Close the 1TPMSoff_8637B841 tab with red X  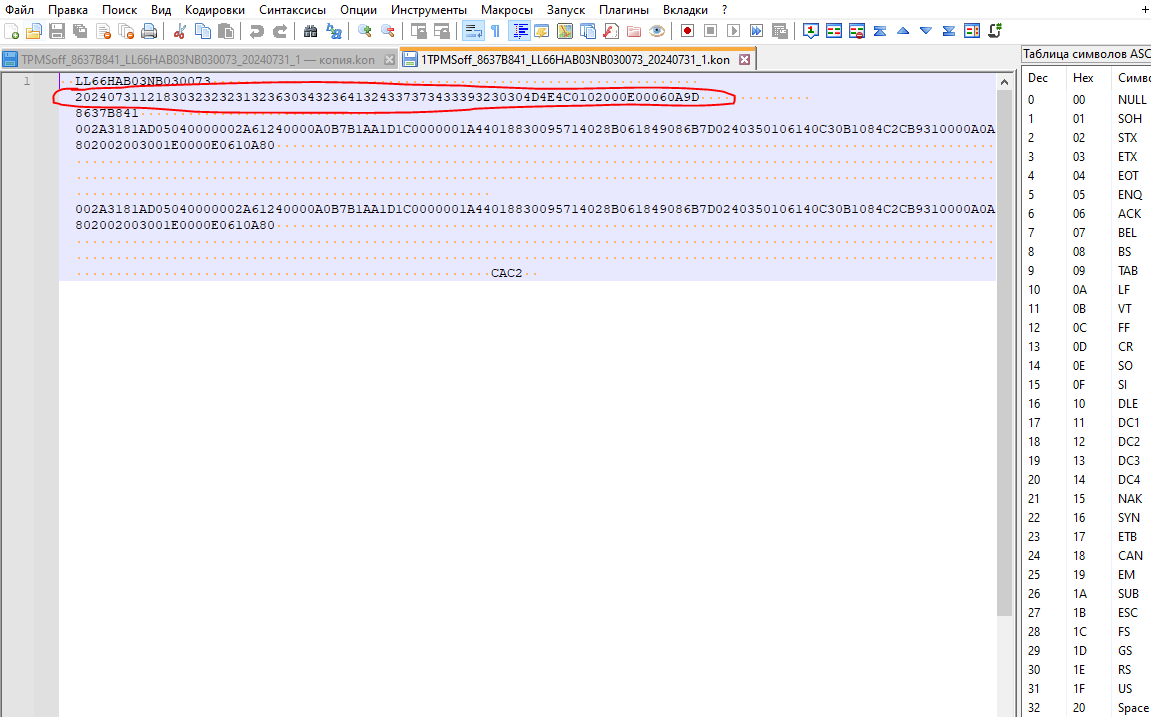pyautogui.click(x=744, y=59)
